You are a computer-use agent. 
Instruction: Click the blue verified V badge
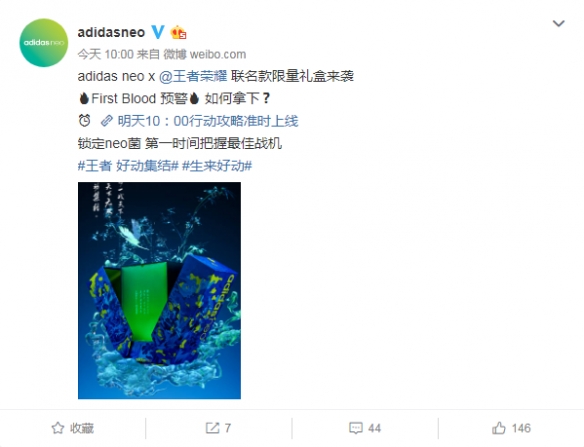158,32
